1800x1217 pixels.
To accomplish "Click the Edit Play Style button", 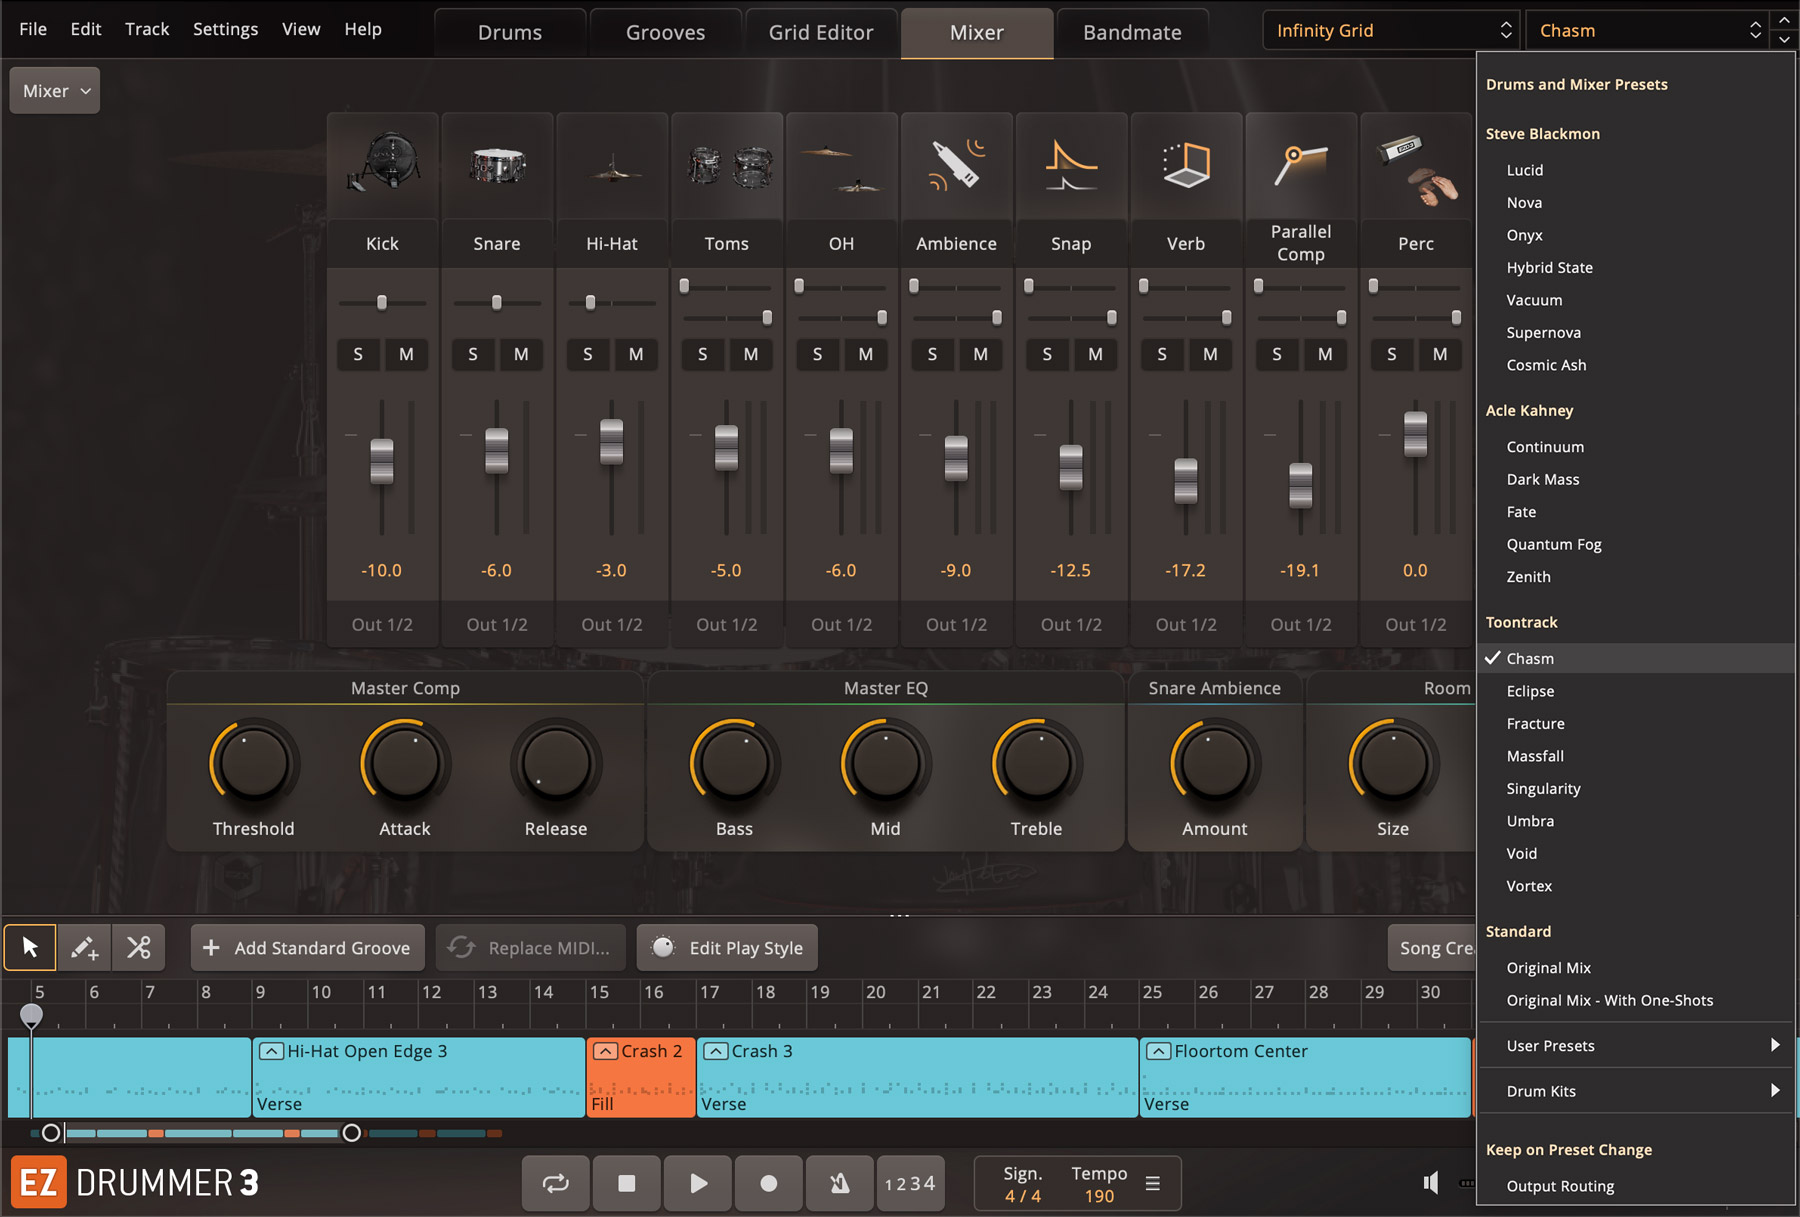I will pos(727,947).
